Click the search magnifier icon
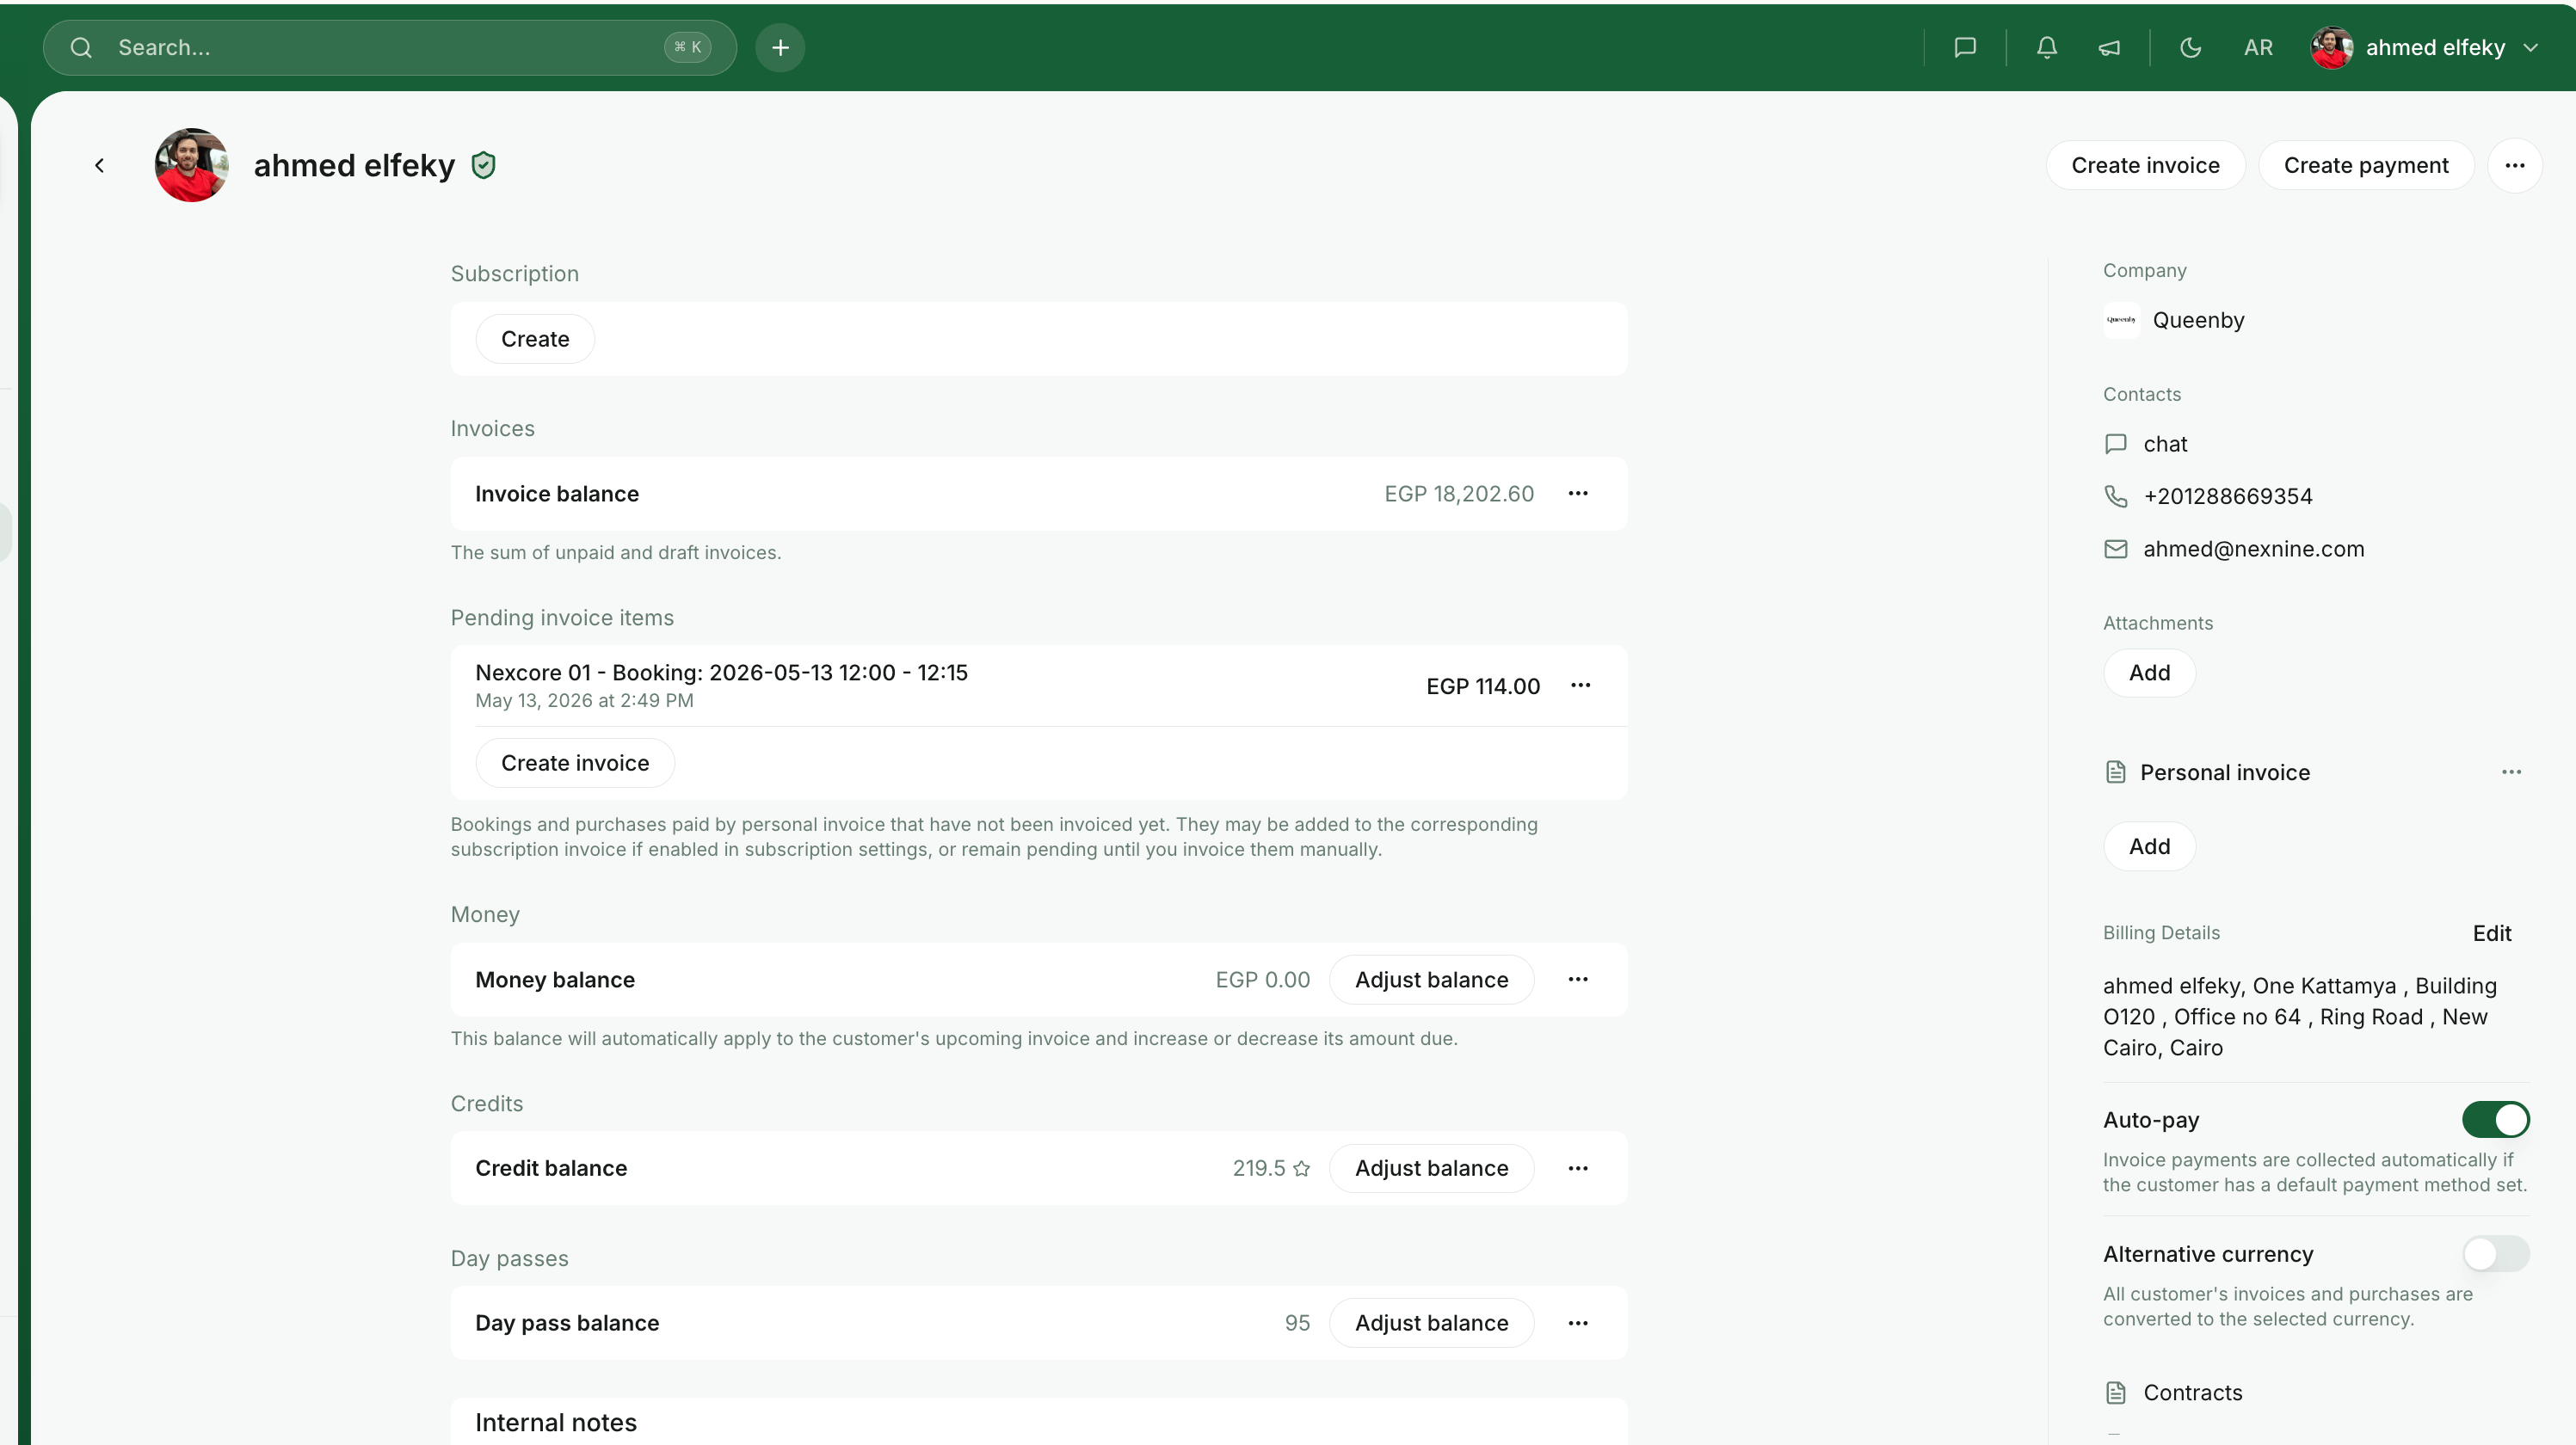2576x1445 pixels. tap(81, 47)
